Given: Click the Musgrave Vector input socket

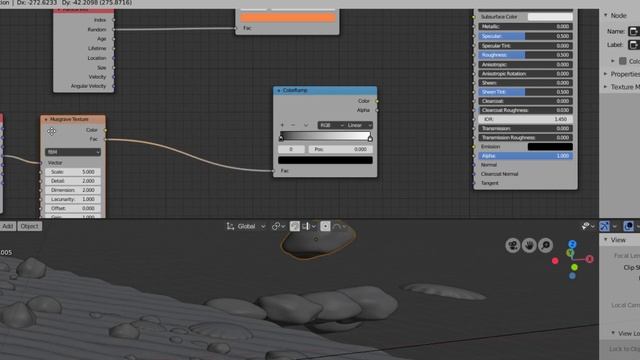Looking at the screenshot, I should click(41, 163).
